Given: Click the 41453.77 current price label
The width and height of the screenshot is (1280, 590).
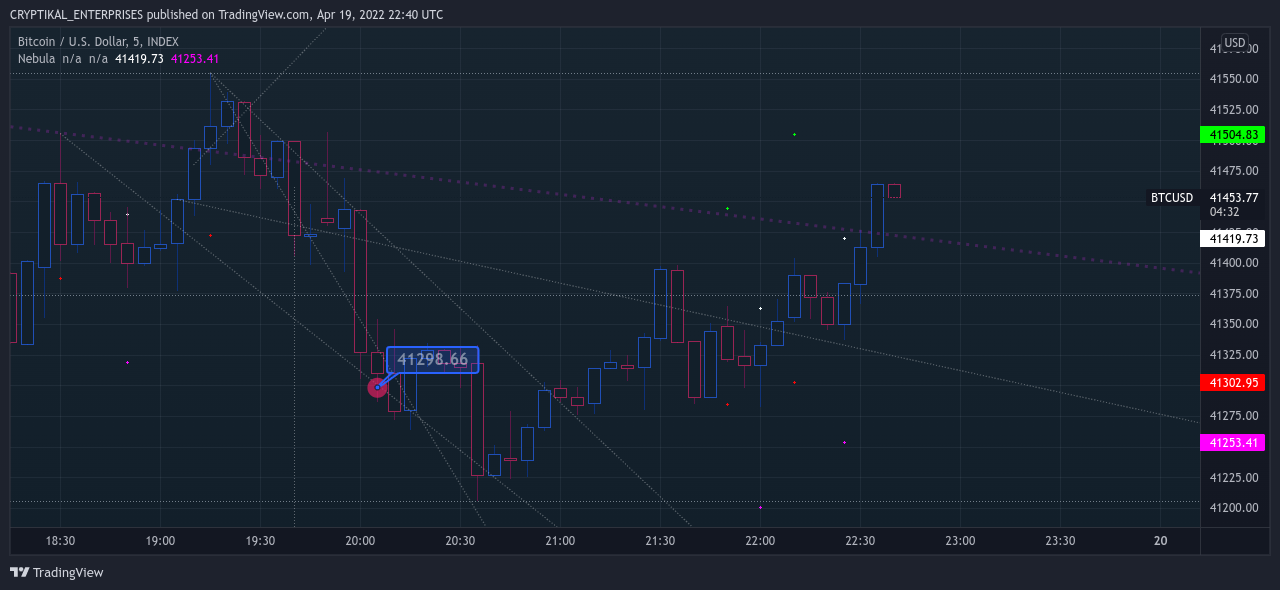Looking at the screenshot, I should pyautogui.click(x=1234, y=198).
